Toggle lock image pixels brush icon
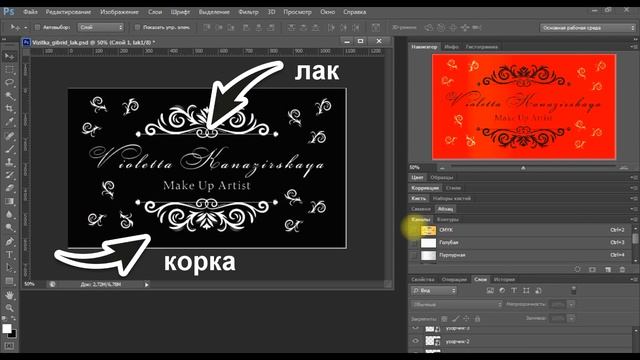Screen dimensions: 640x360 tap(456, 318)
